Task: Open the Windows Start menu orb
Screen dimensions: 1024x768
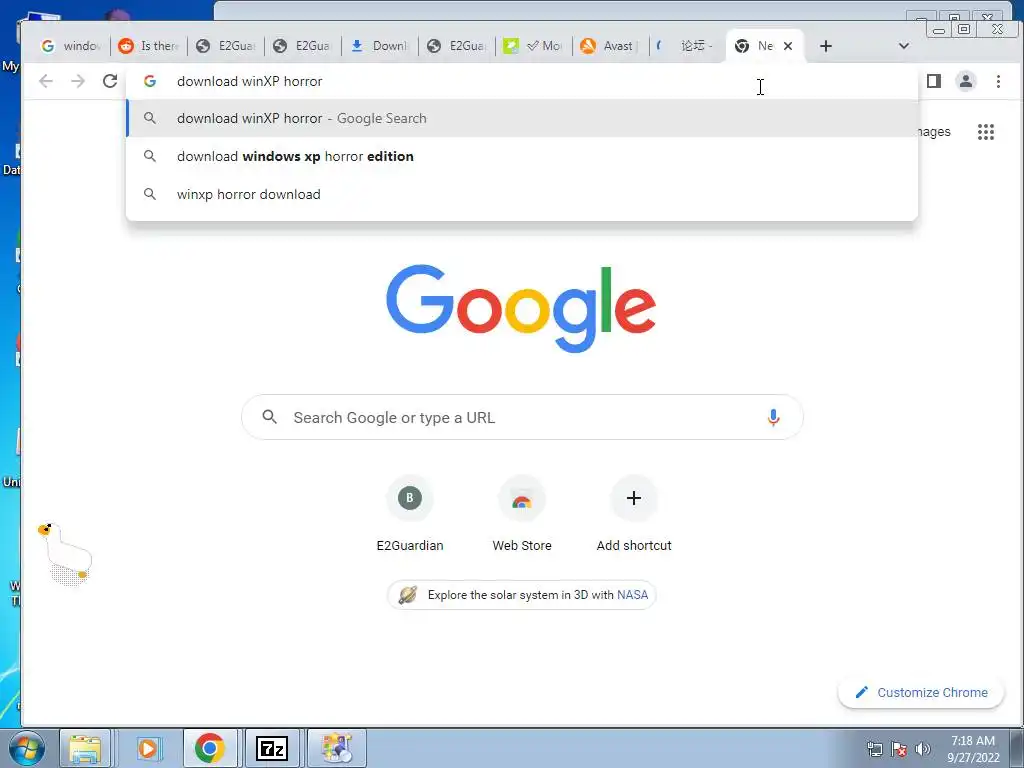Action: [x=25, y=748]
